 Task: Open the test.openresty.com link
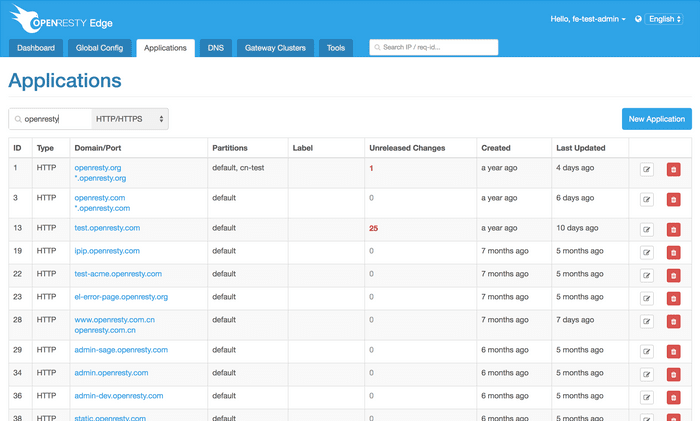coord(107,228)
